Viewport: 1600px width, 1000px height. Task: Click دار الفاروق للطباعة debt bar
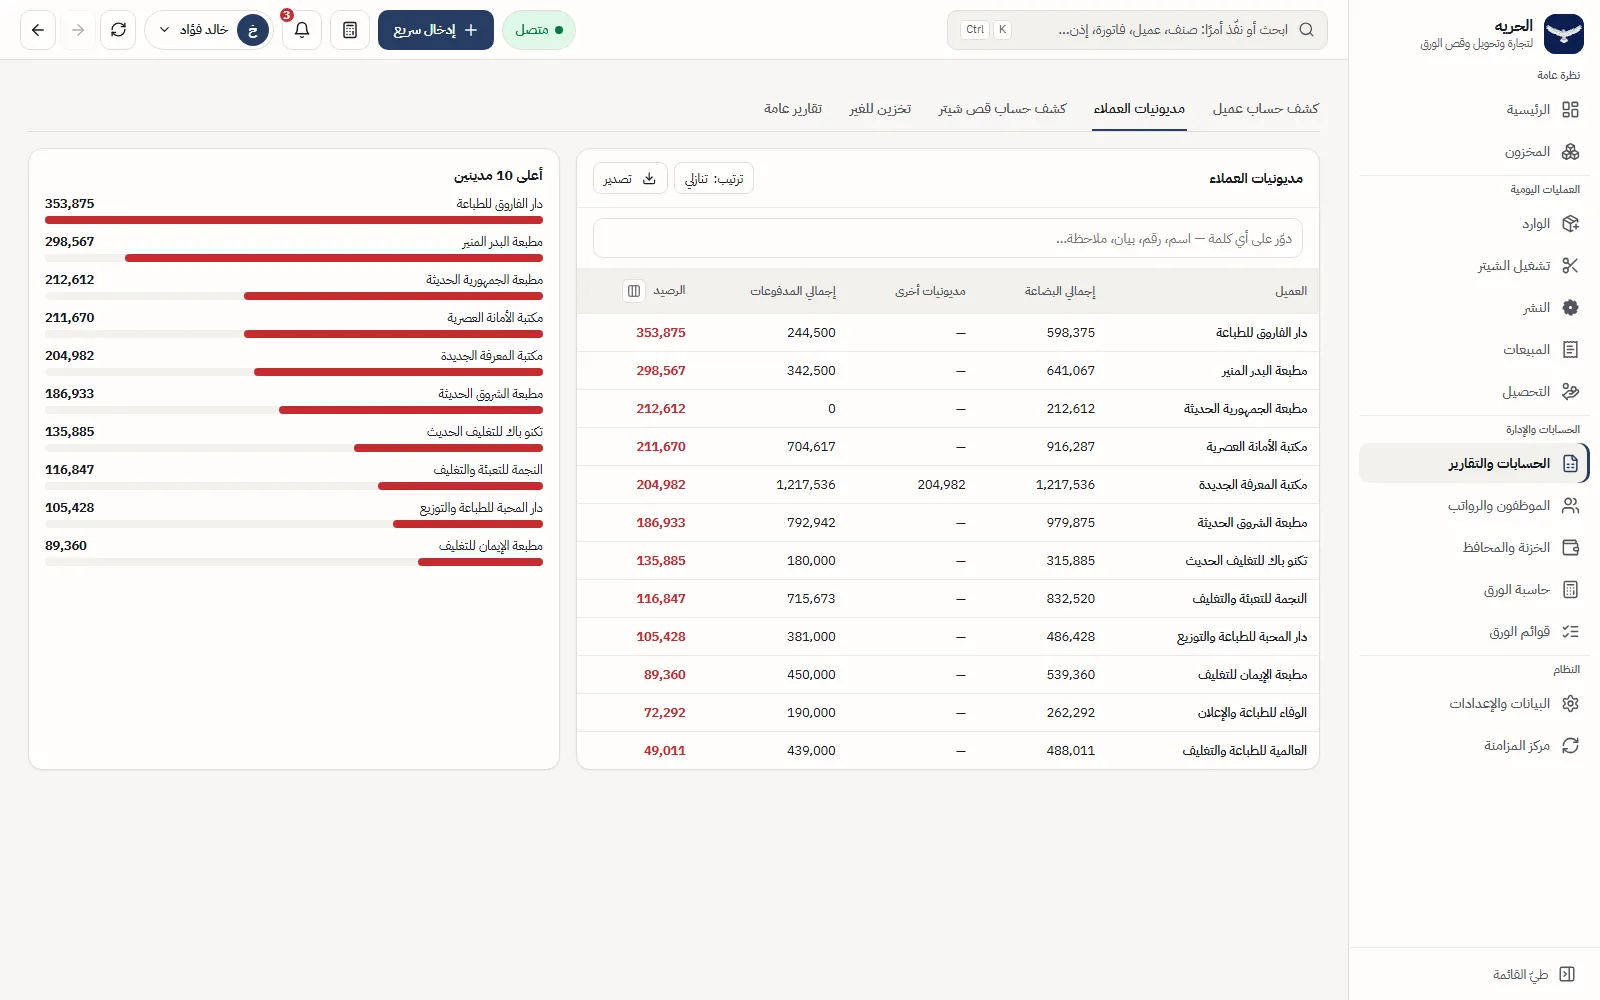point(294,220)
